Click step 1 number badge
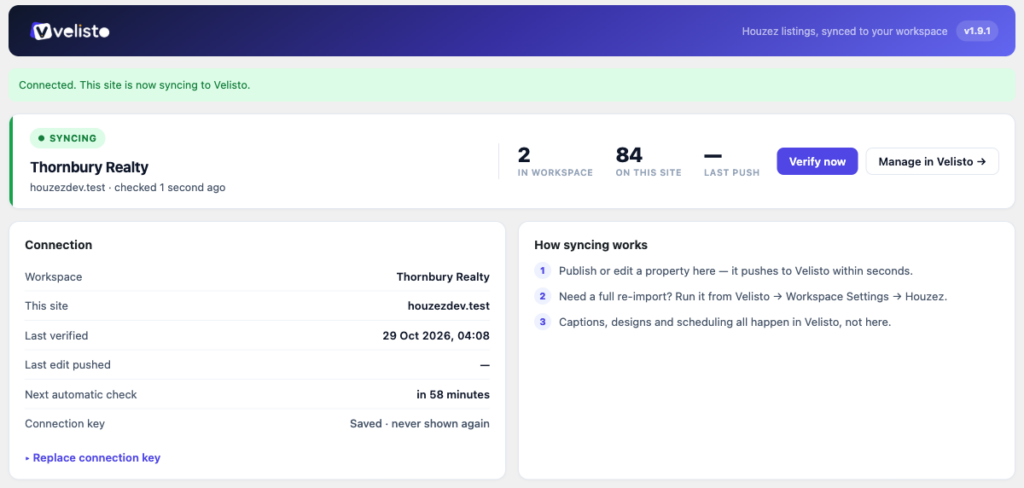The image size is (1024, 488). [542, 270]
